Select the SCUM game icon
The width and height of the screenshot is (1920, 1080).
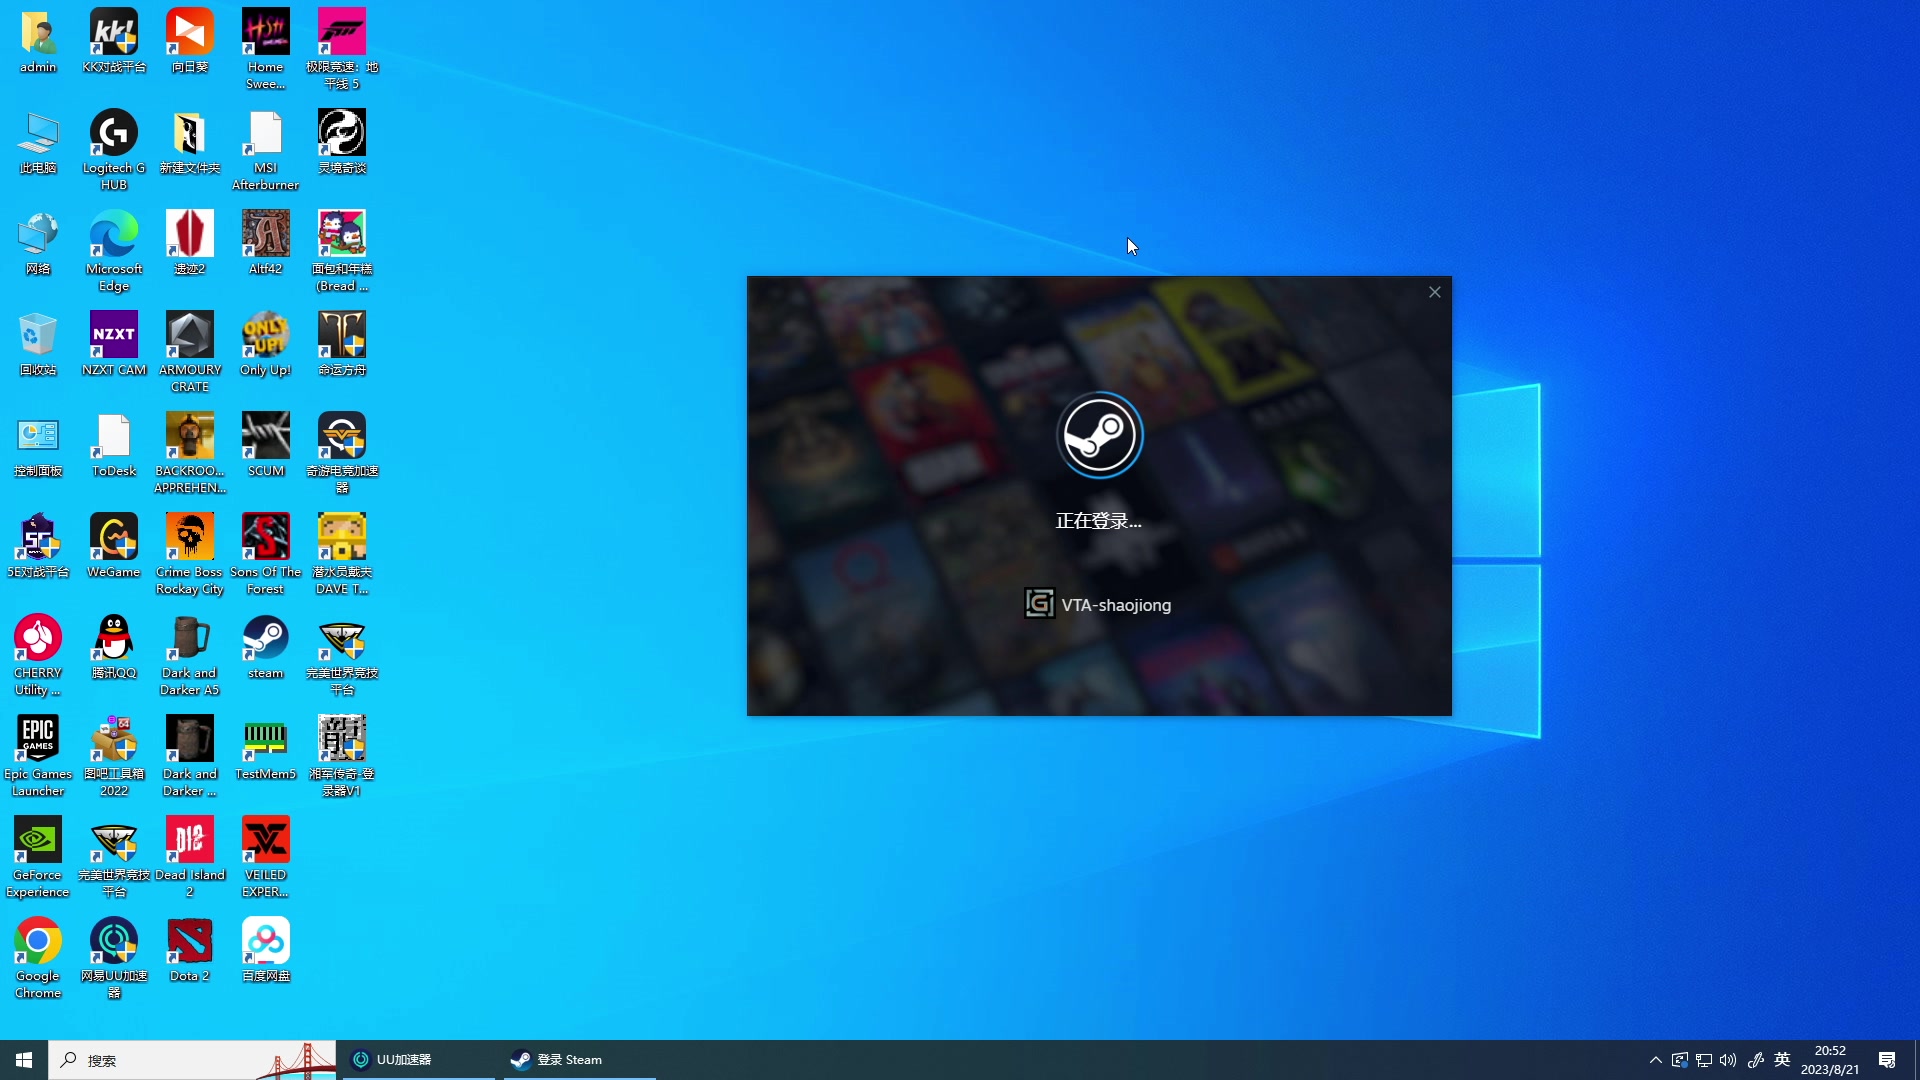coord(266,445)
